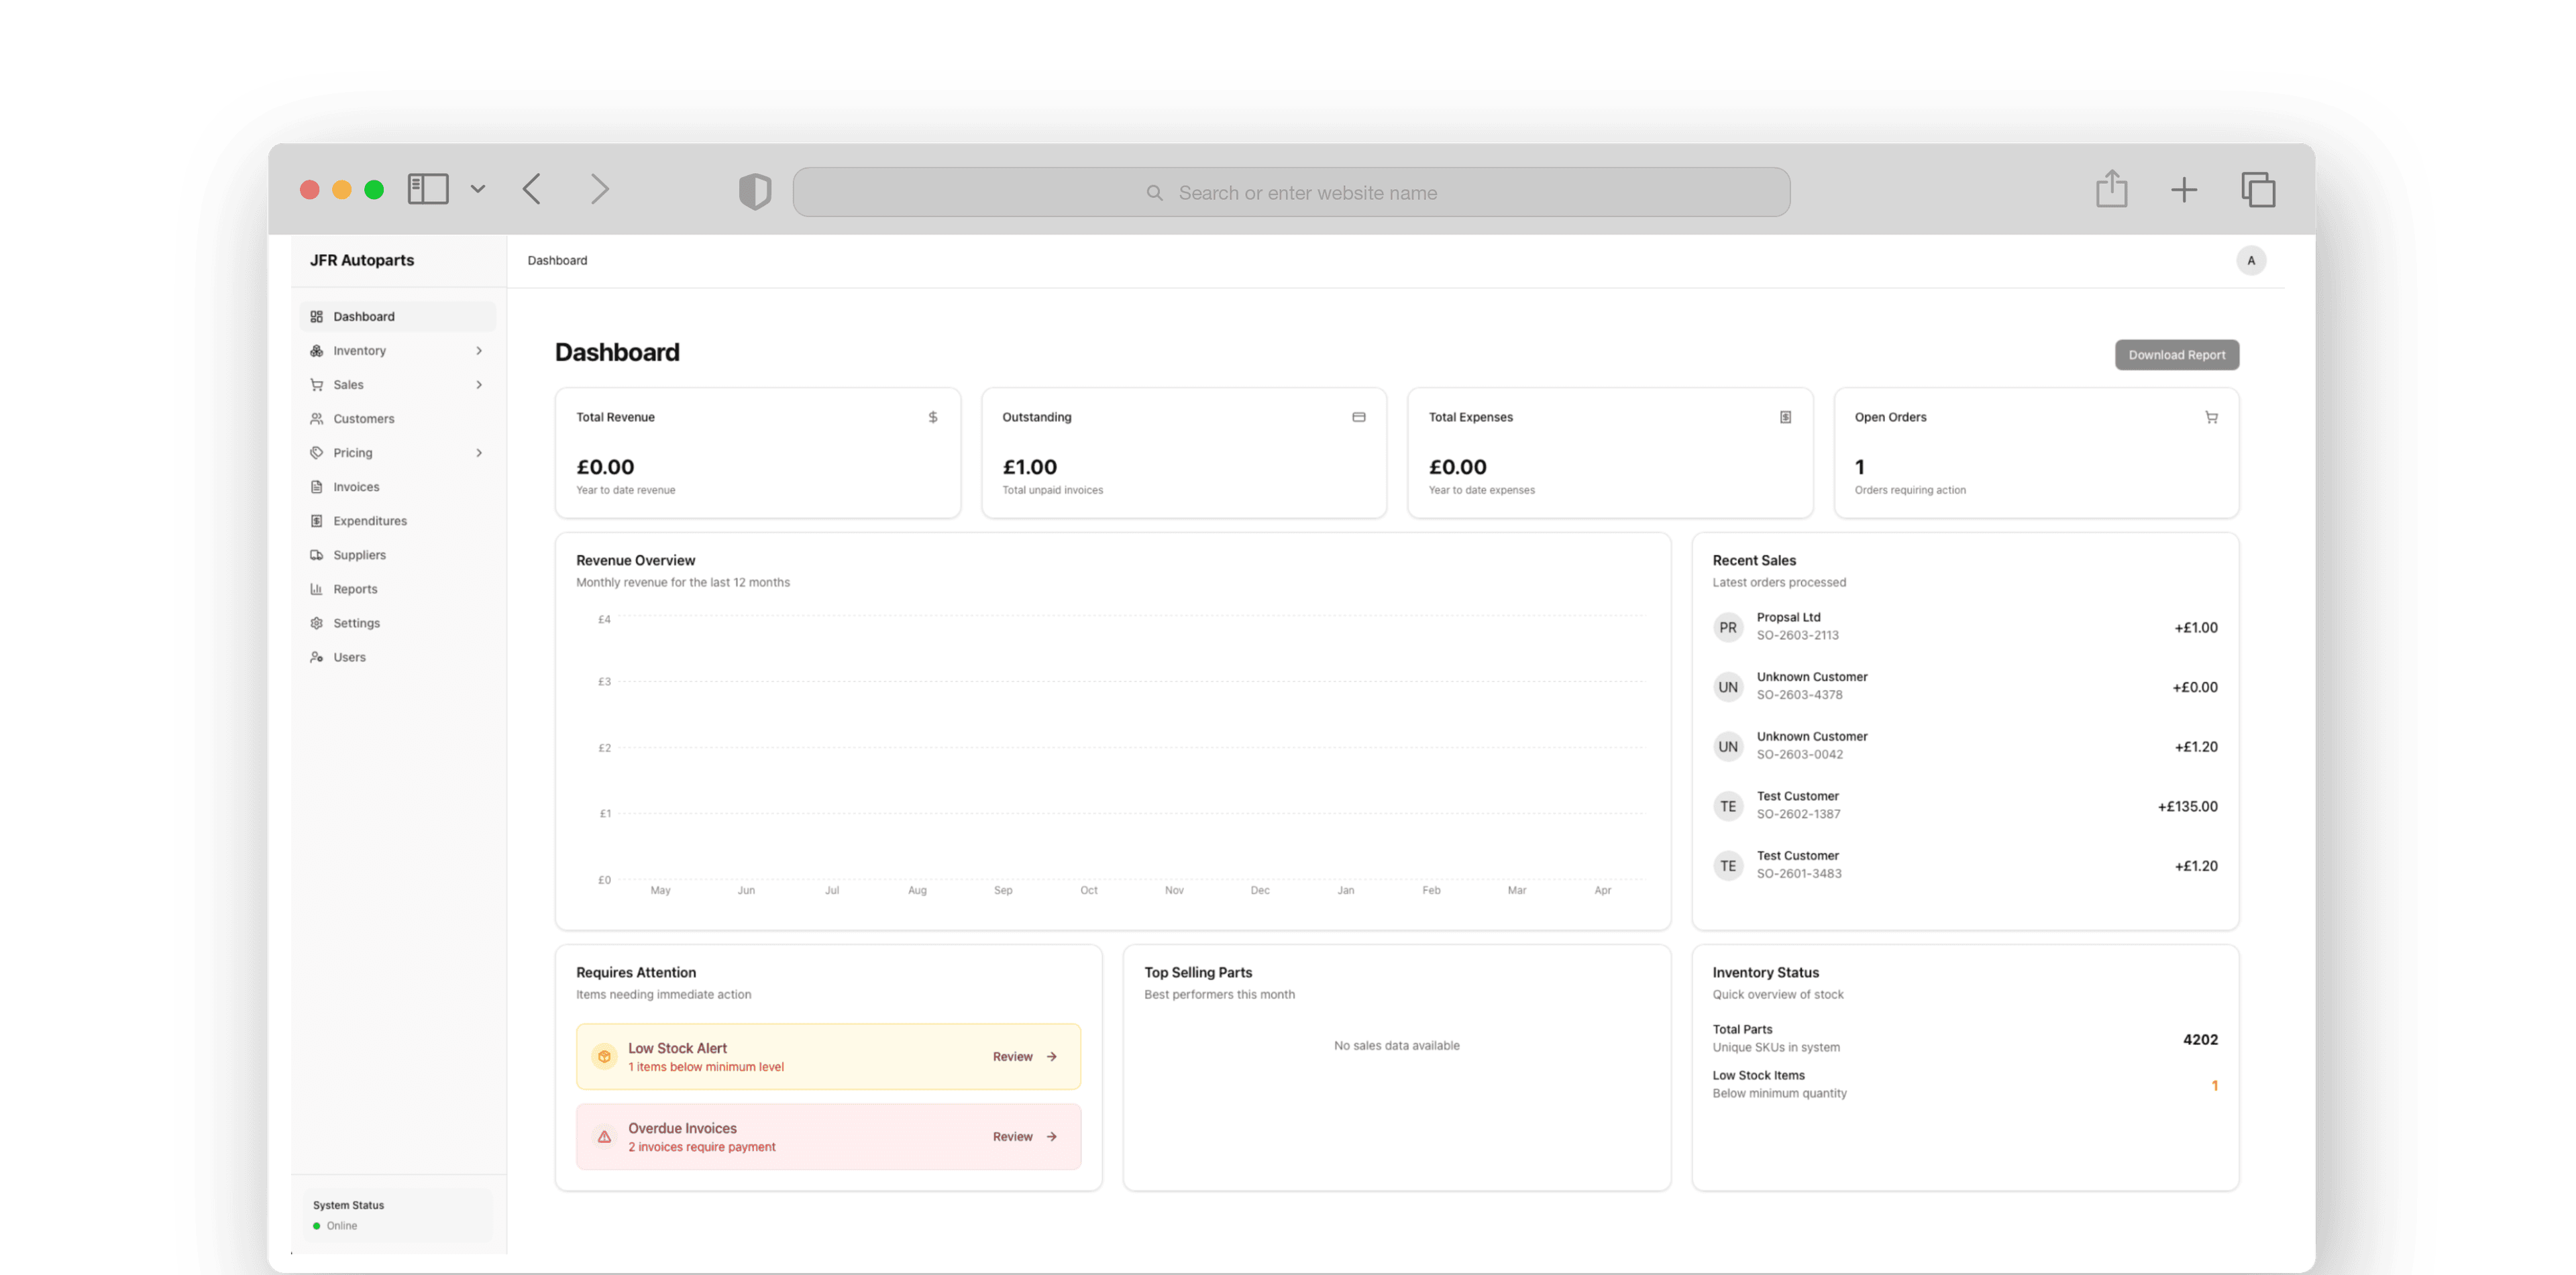Click the cart icon on Open Orders card

(2211, 417)
